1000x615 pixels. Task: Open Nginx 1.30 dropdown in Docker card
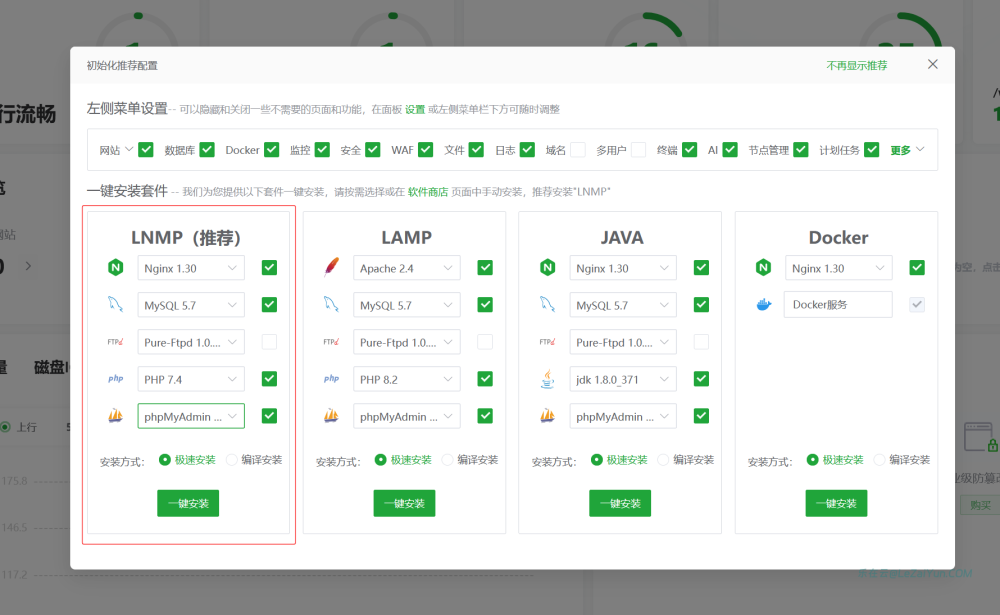click(839, 269)
